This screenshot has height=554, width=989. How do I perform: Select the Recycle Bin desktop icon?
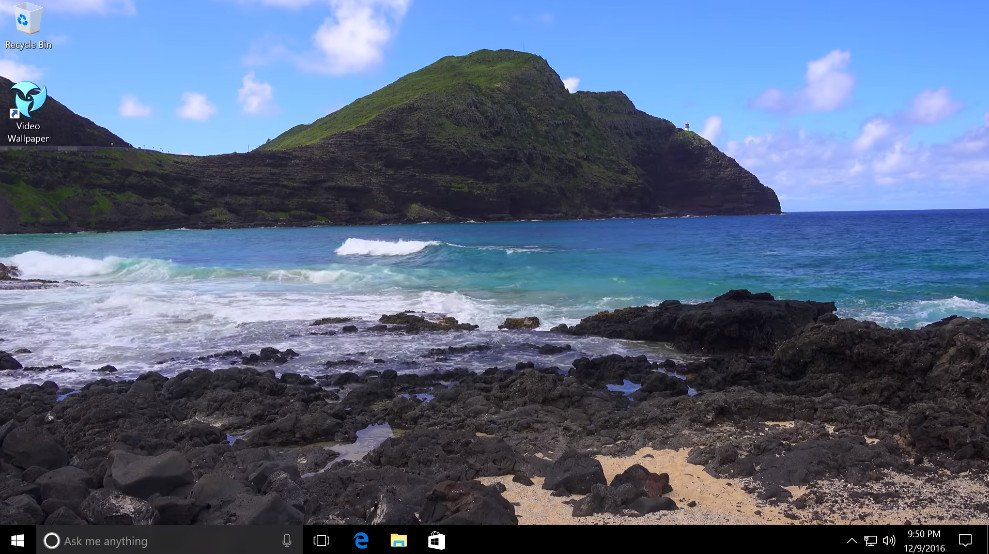pyautogui.click(x=28, y=19)
